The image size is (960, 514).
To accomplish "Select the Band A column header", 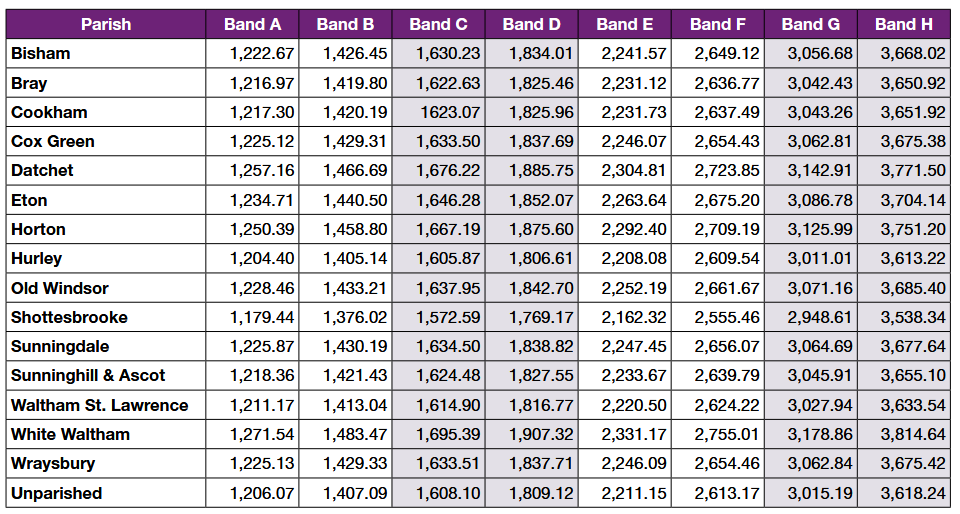I will [252, 24].
